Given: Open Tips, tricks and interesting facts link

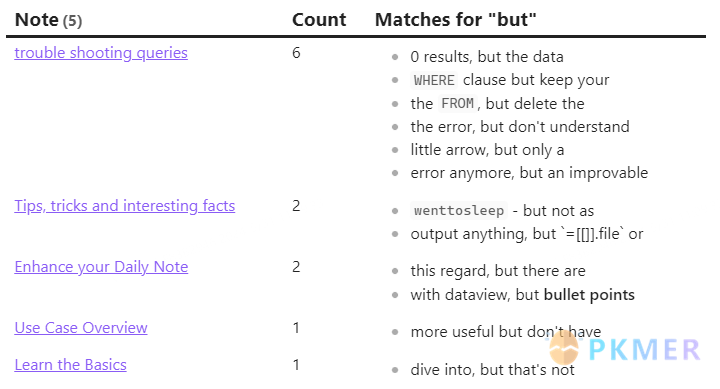Looking at the screenshot, I should 124,206.
